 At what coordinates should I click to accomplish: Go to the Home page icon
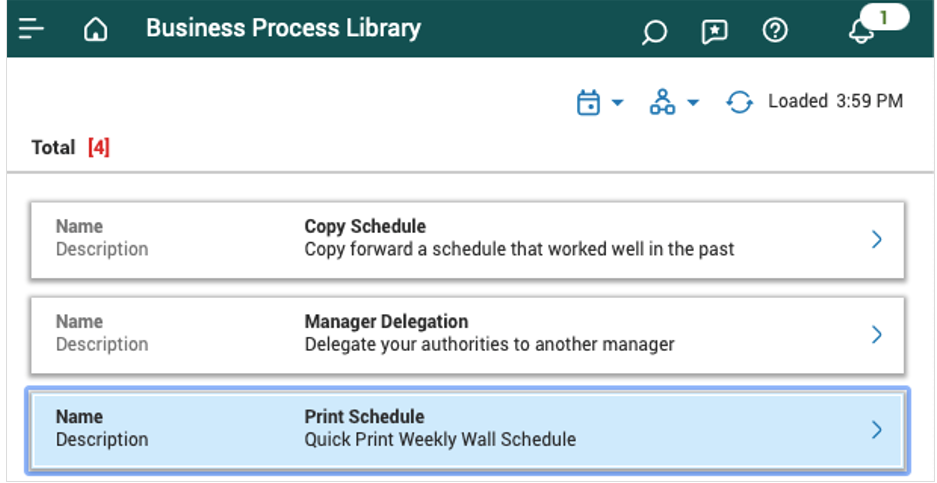point(95,30)
